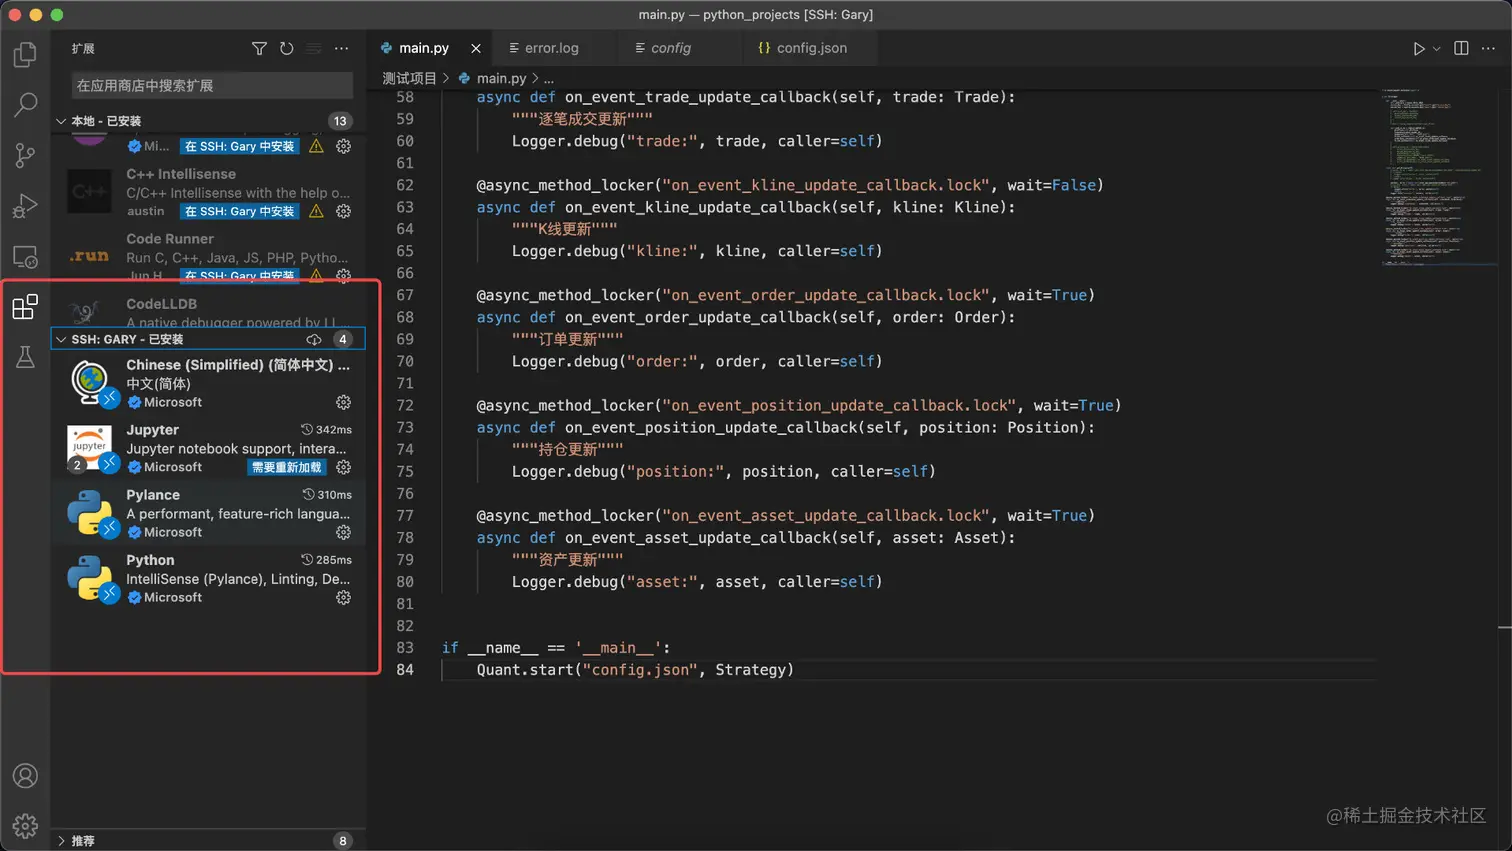
Task: Click the 13 count badge on local section
Action: point(340,121)
